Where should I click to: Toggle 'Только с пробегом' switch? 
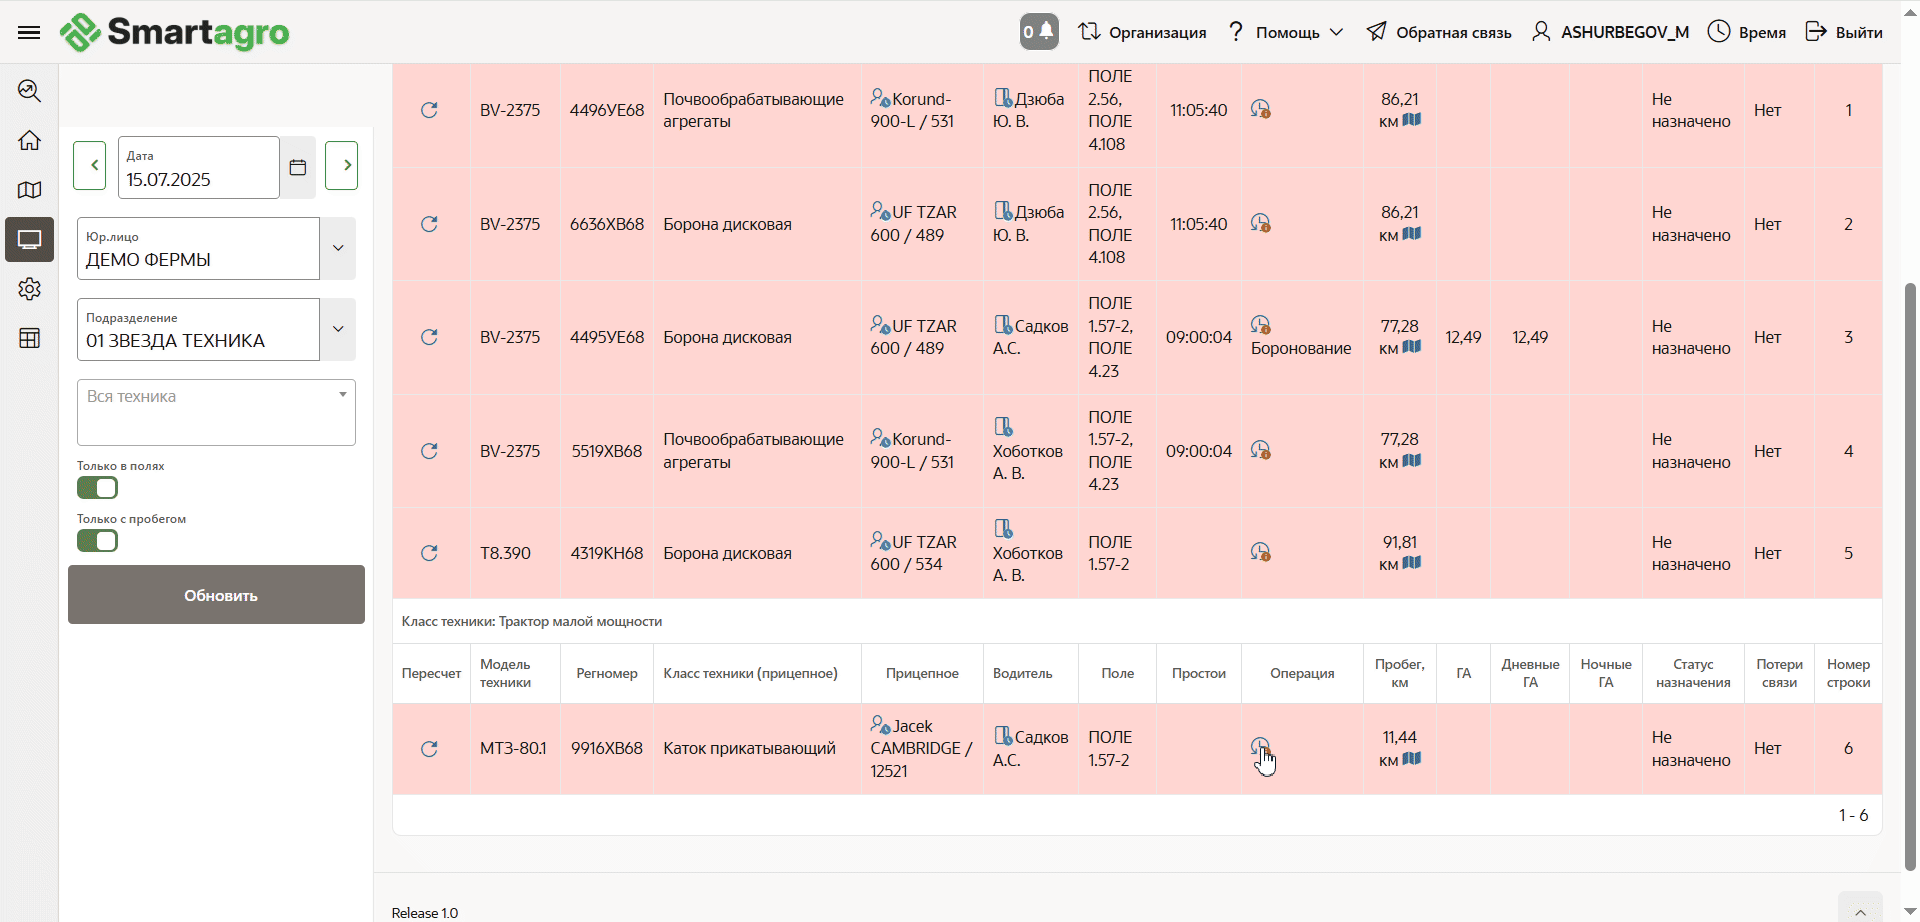(98, 541)
